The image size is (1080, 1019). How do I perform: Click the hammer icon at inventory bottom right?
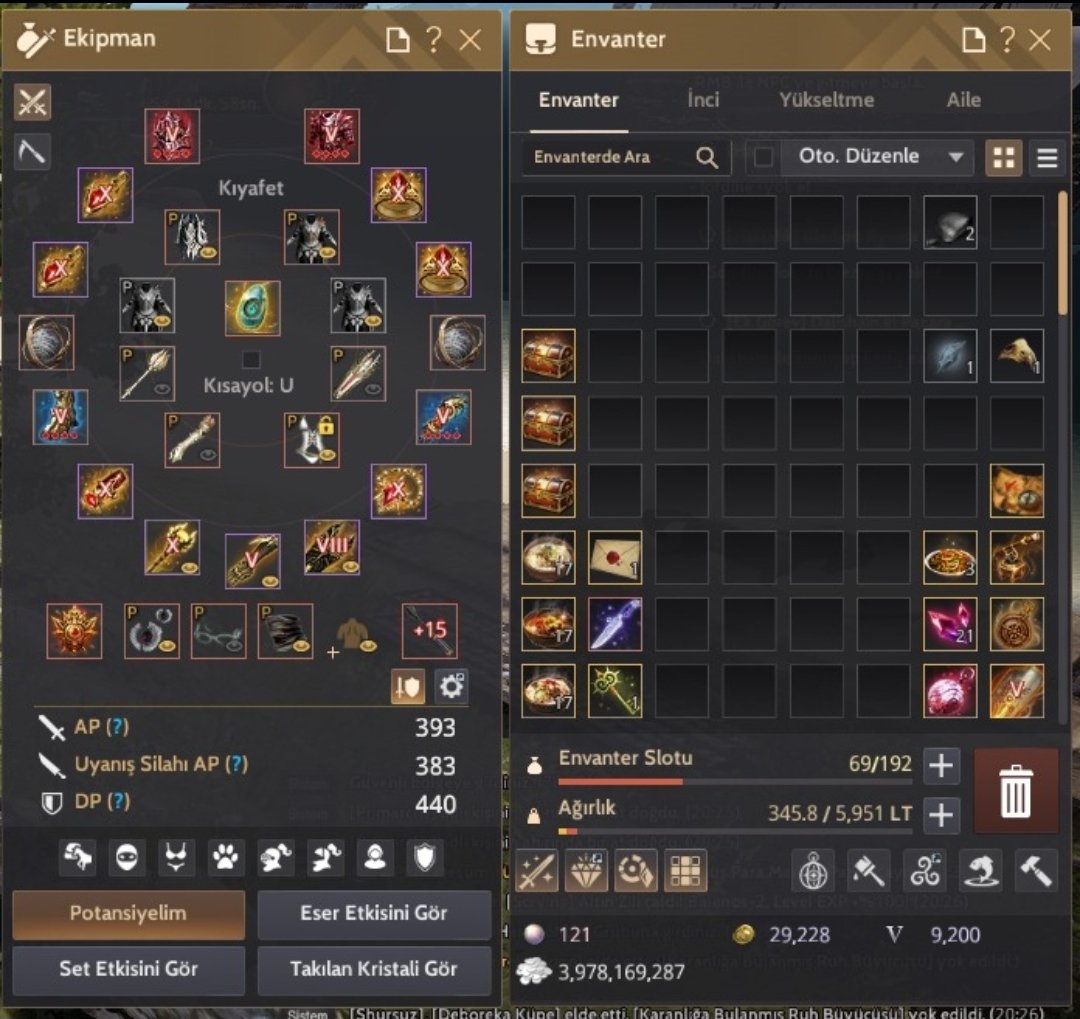click(1036, 870)
